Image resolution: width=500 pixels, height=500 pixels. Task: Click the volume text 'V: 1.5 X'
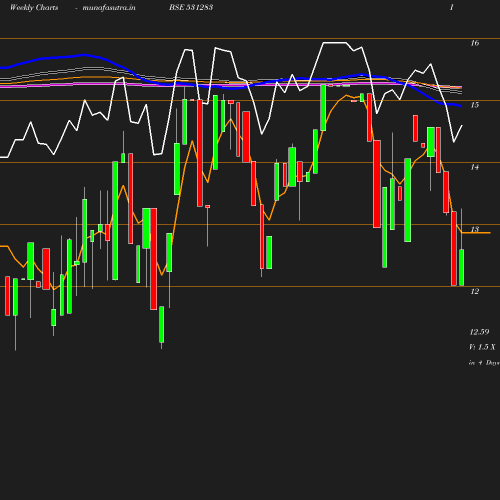coord(482,347)
